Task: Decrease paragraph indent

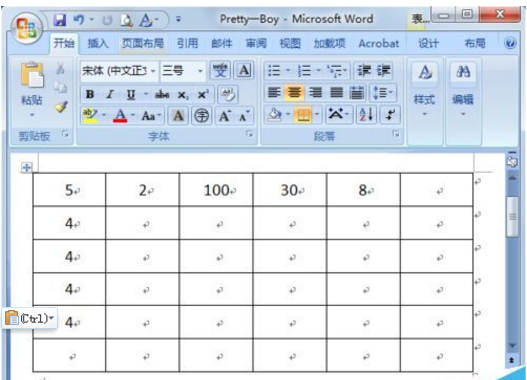Action: click(363, 71)
